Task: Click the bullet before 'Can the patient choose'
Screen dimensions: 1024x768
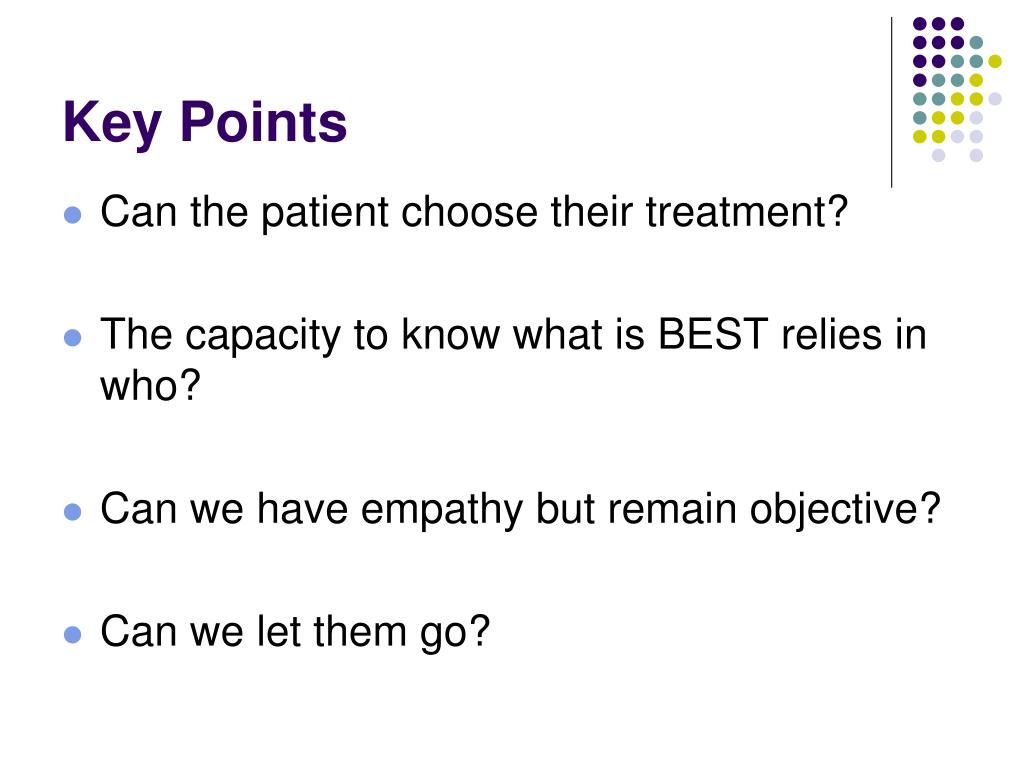Action: tap(72, 215)
